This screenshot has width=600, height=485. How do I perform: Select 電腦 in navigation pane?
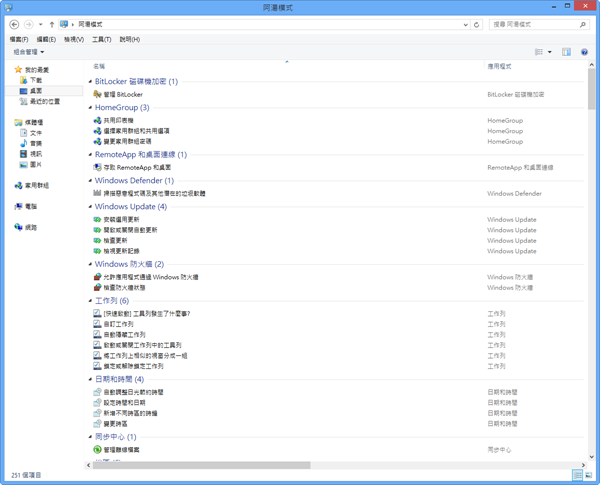26,206
